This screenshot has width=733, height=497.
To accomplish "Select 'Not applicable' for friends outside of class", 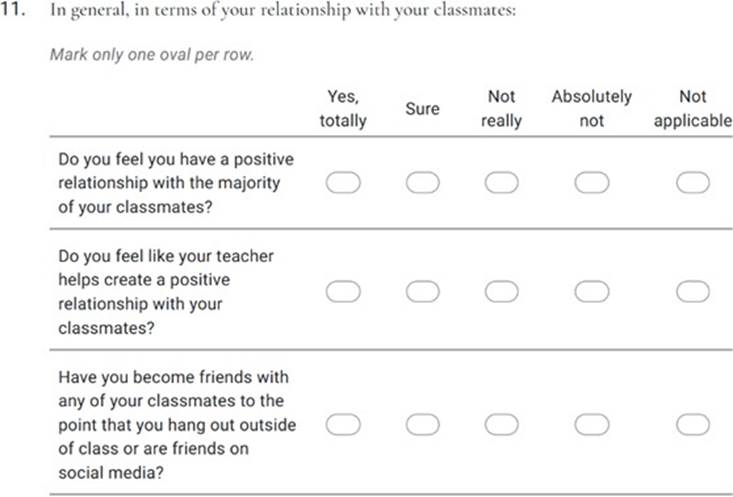I will (x=692, y=425).
